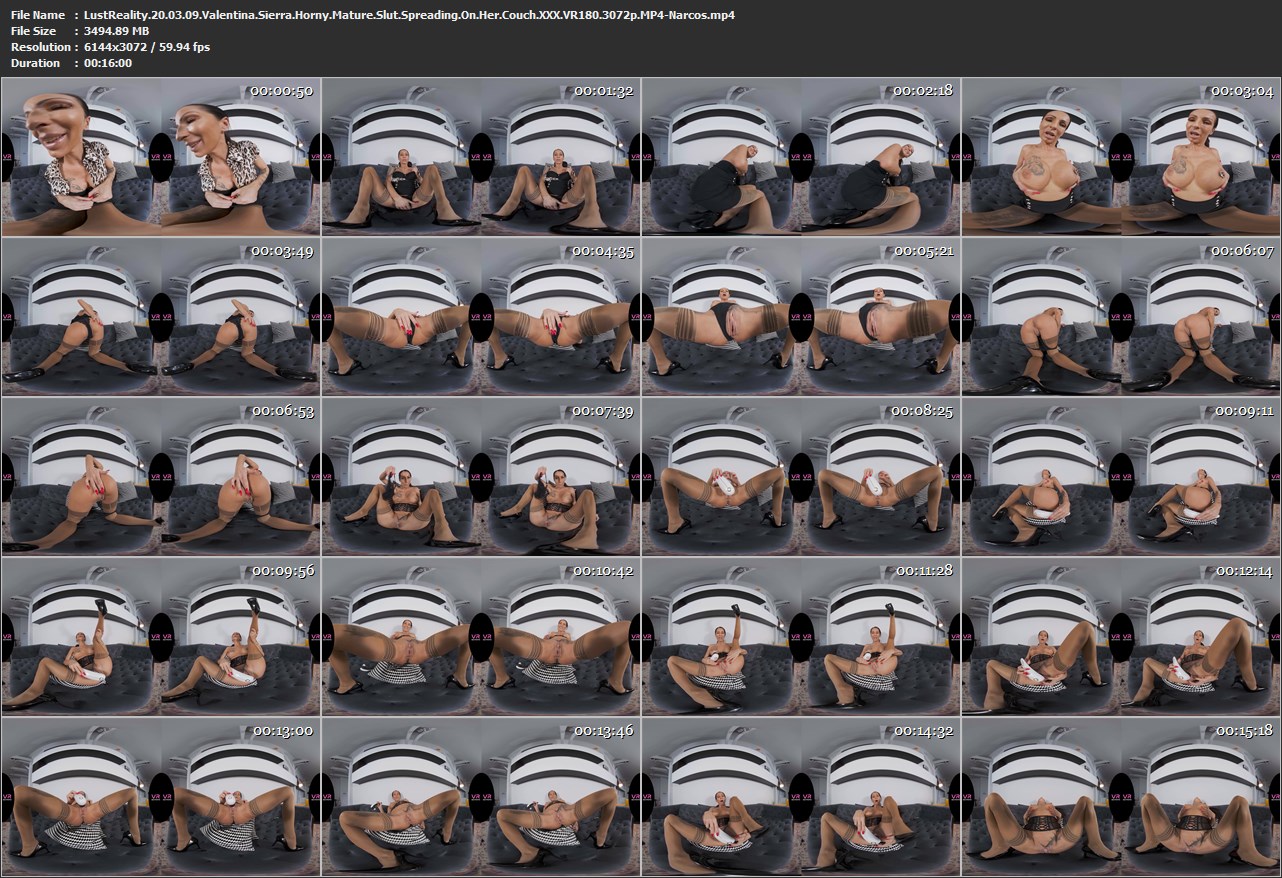The height and width of the screenshot is (878, 1282).
Task: Click the frame stamped 00:13:46
Action: coord(481,796)
